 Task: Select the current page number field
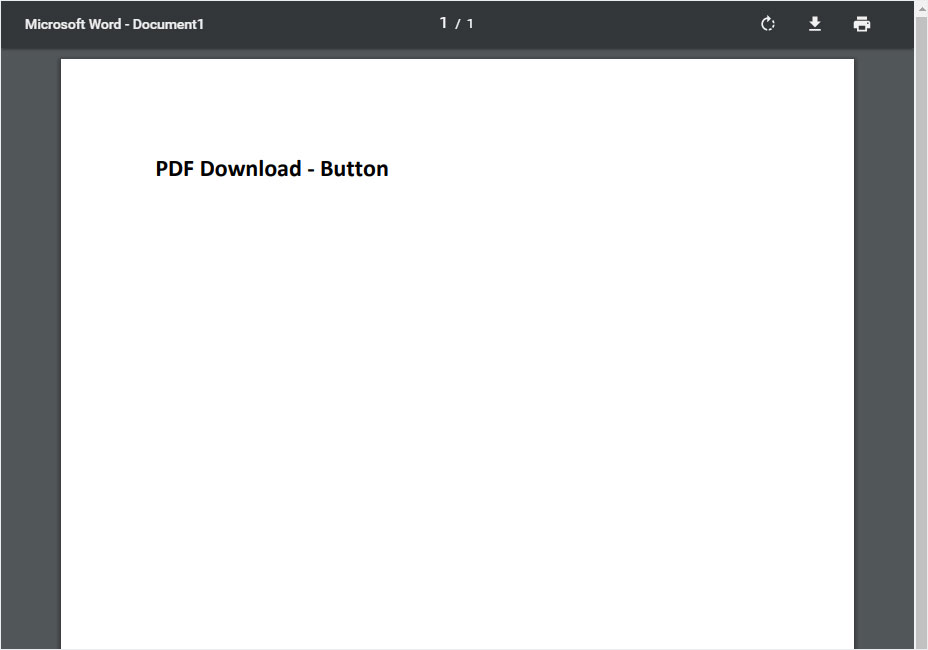click(x=443, y=23)
